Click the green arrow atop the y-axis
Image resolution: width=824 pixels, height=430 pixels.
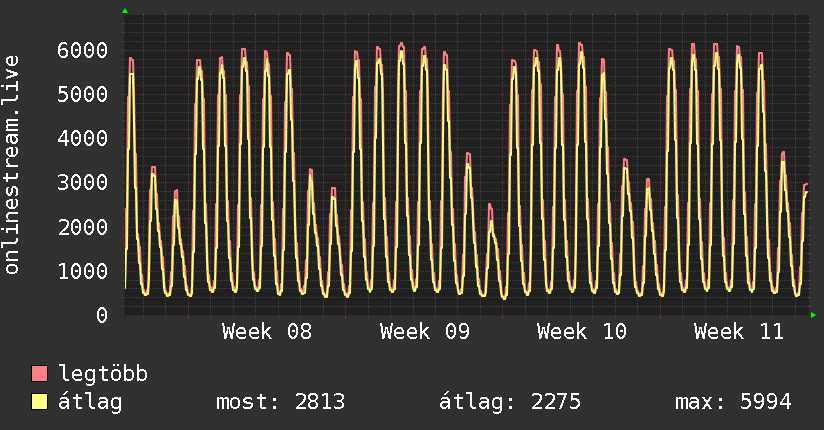click(x=125, y=11)
